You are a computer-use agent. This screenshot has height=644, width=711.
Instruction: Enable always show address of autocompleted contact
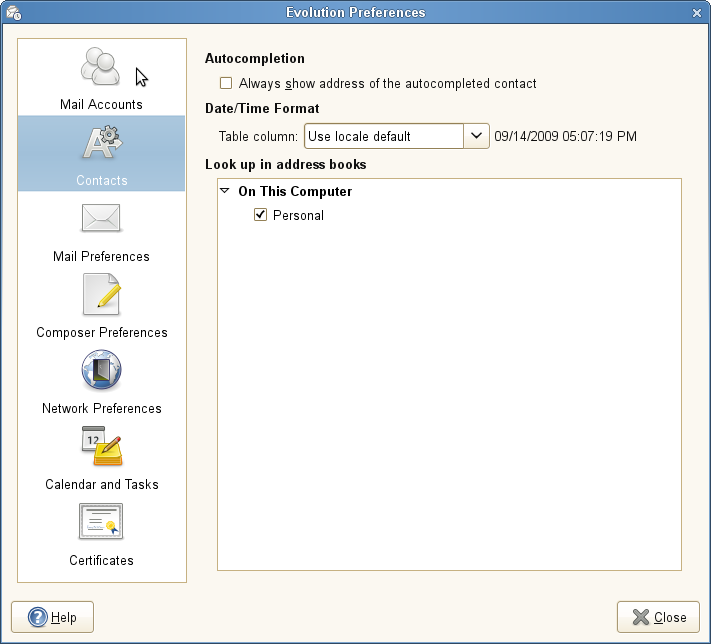pyautogui.click(x=226, y=83)
